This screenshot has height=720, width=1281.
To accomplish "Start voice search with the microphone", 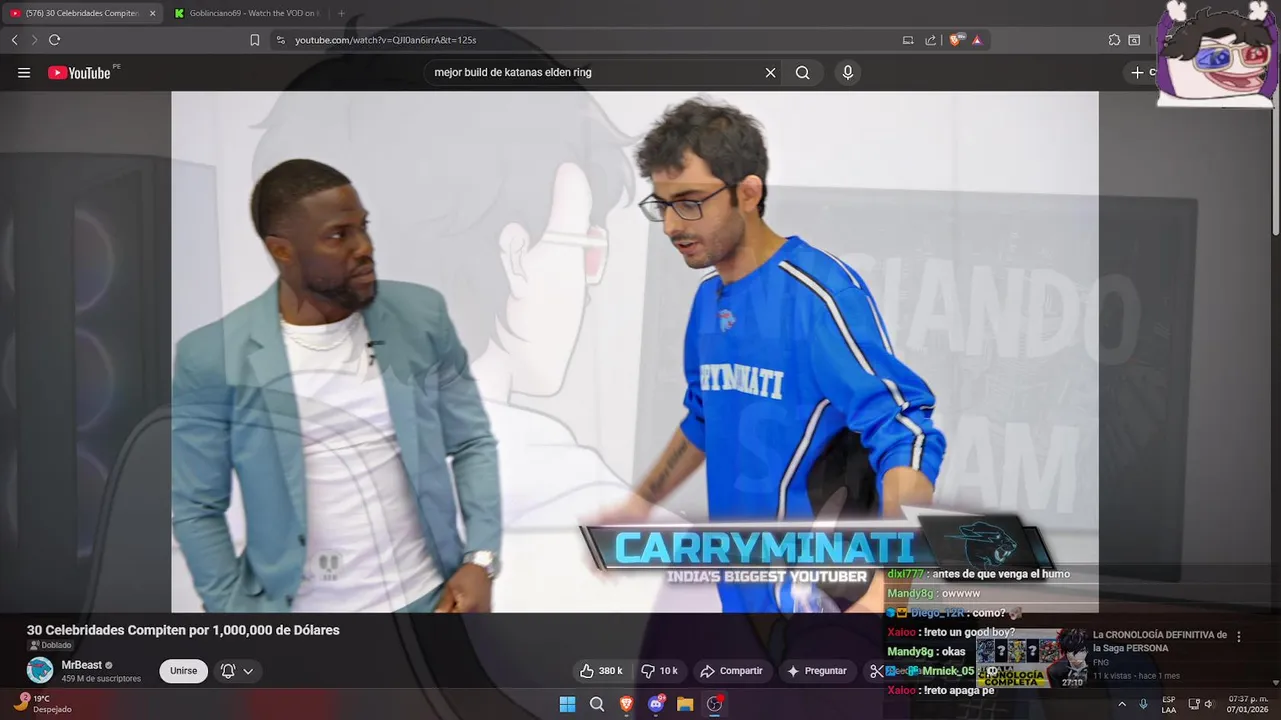I will tap(848, 73).
